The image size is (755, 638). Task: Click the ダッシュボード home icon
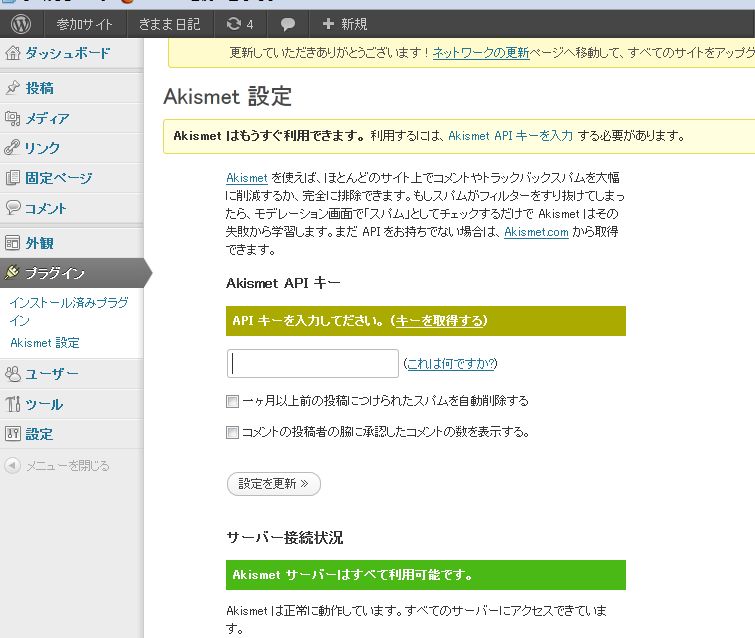[x=13, y=53]
